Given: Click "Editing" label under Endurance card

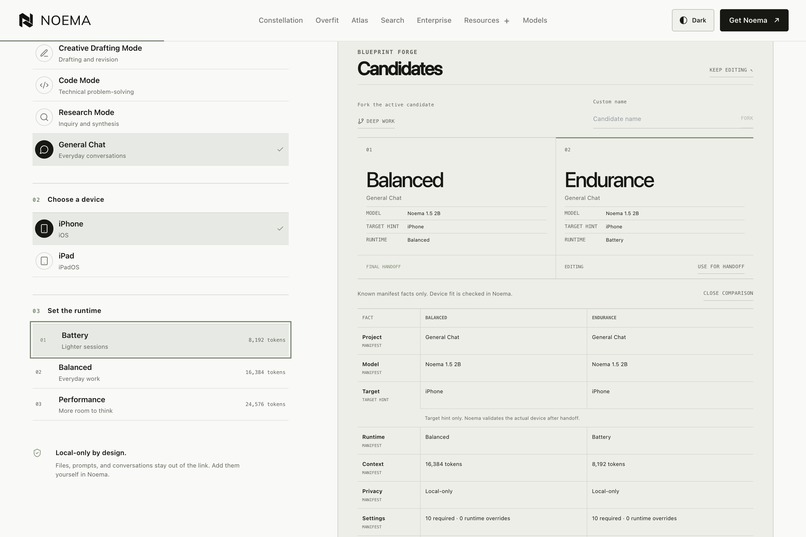Looking at the screenshot, I should pyautogui.click(x=574, y=267).
